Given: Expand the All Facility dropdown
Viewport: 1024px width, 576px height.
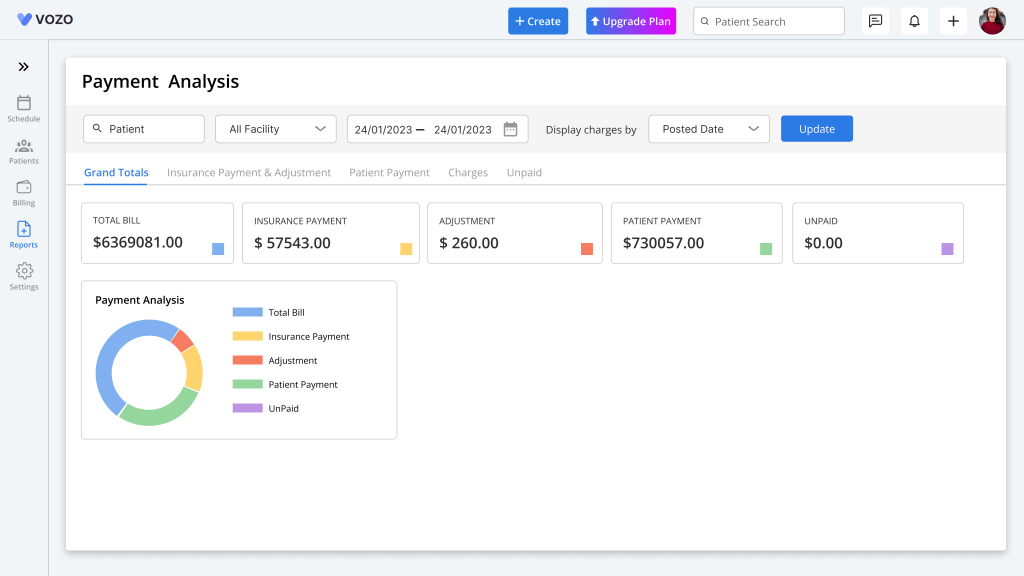Looking at the screenshot, I should click(276, 129).
